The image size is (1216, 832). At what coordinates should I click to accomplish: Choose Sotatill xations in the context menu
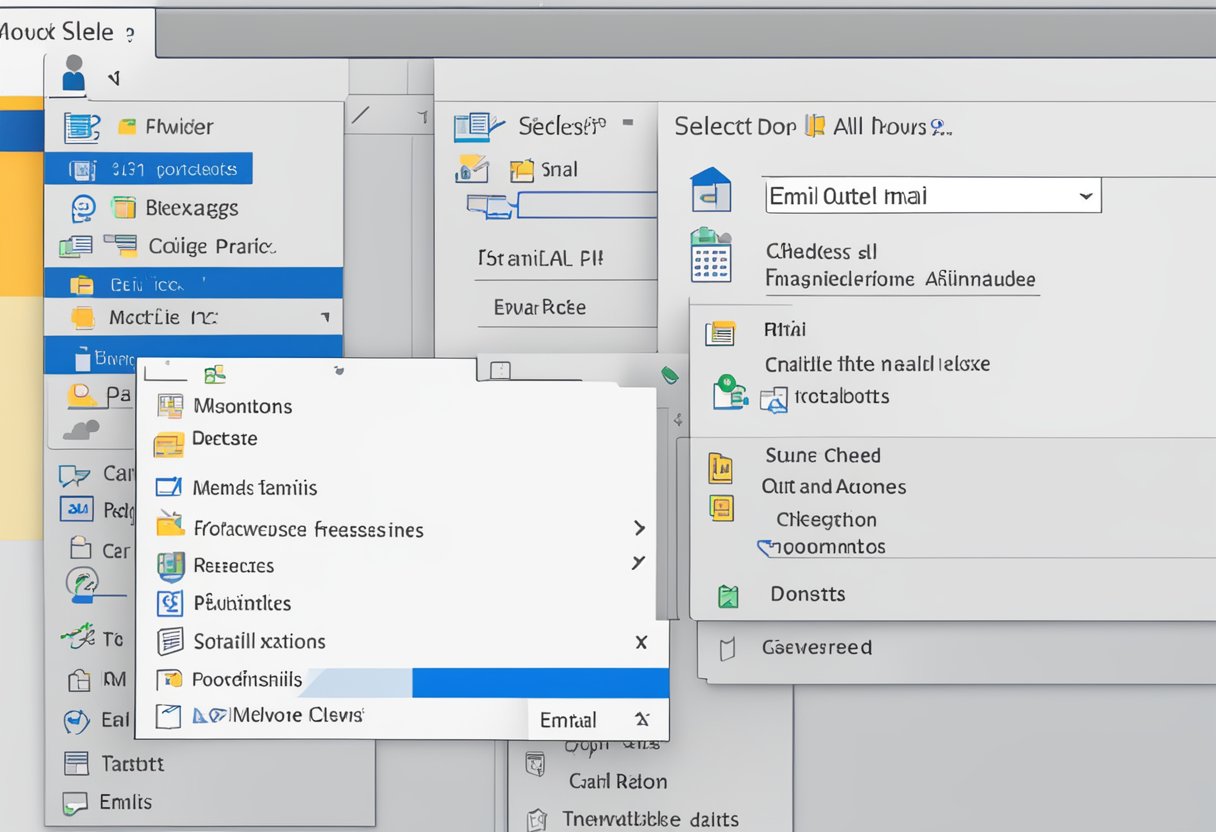259,642
